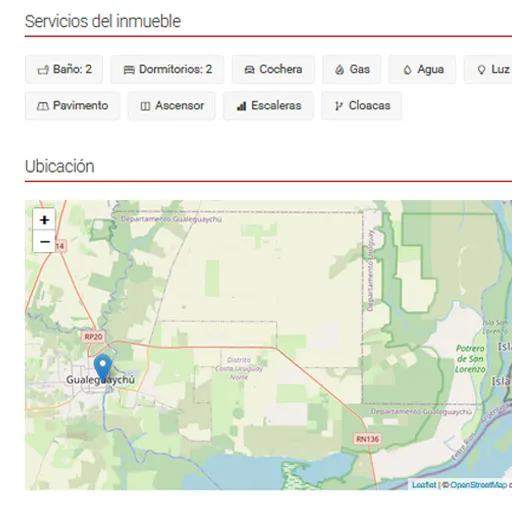Click the RN136 road label on map

click(x=367, y=439)
